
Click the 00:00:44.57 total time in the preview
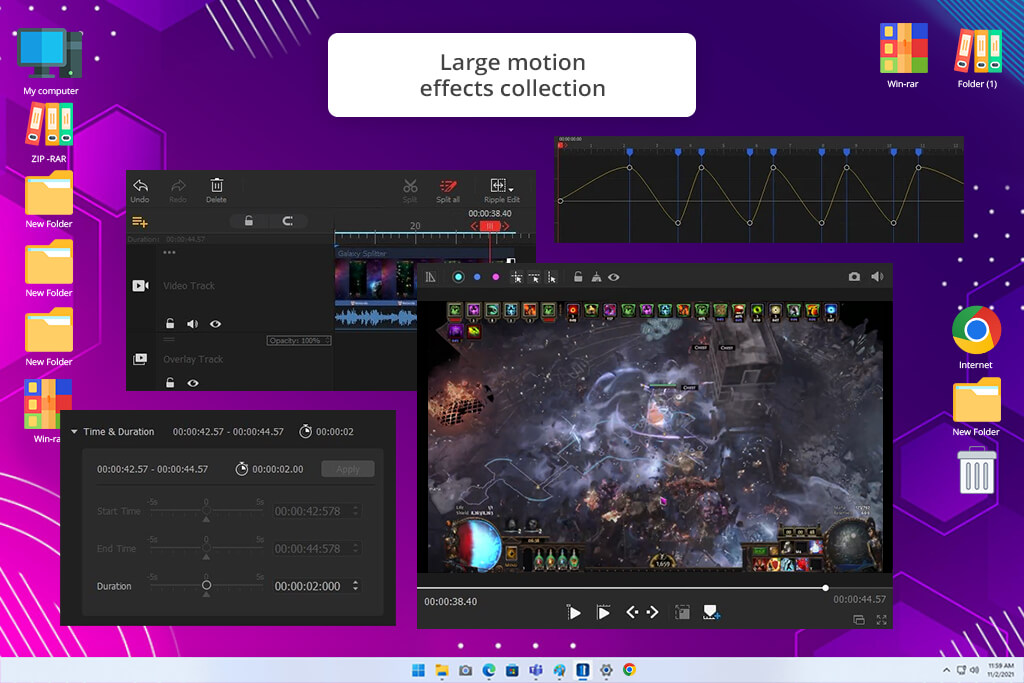[x=859, y=599]
